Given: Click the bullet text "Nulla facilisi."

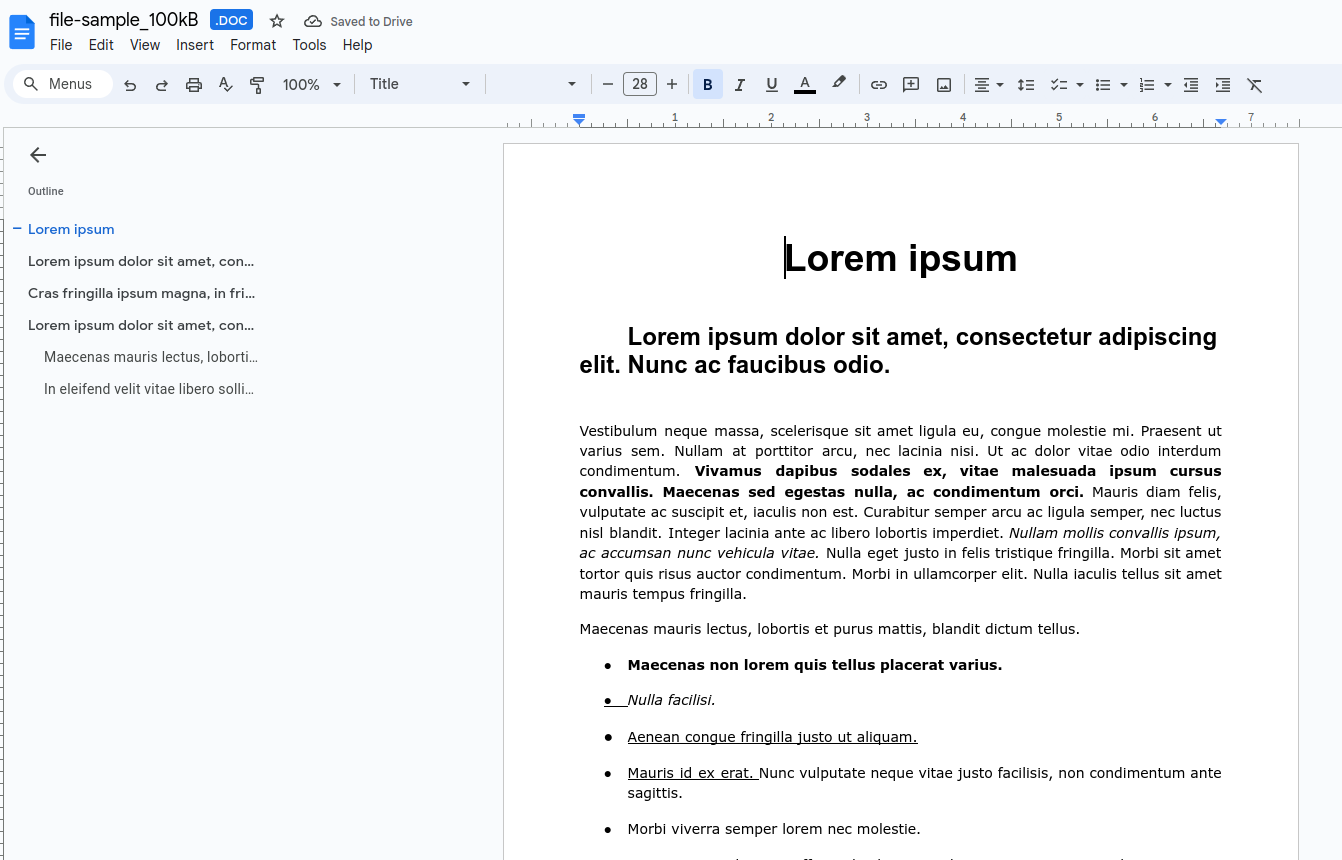Looking at the screenshot, I should 671,700.
